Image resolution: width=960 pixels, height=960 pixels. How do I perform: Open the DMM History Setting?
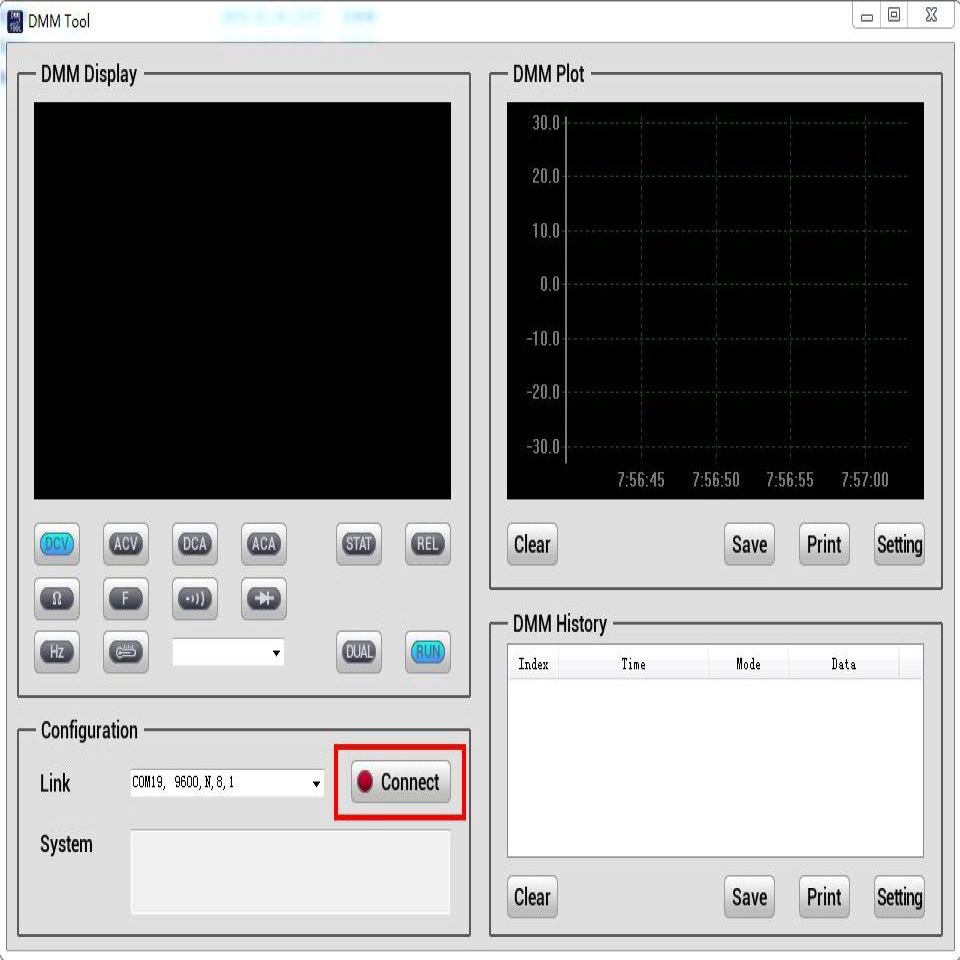[898, 897]
